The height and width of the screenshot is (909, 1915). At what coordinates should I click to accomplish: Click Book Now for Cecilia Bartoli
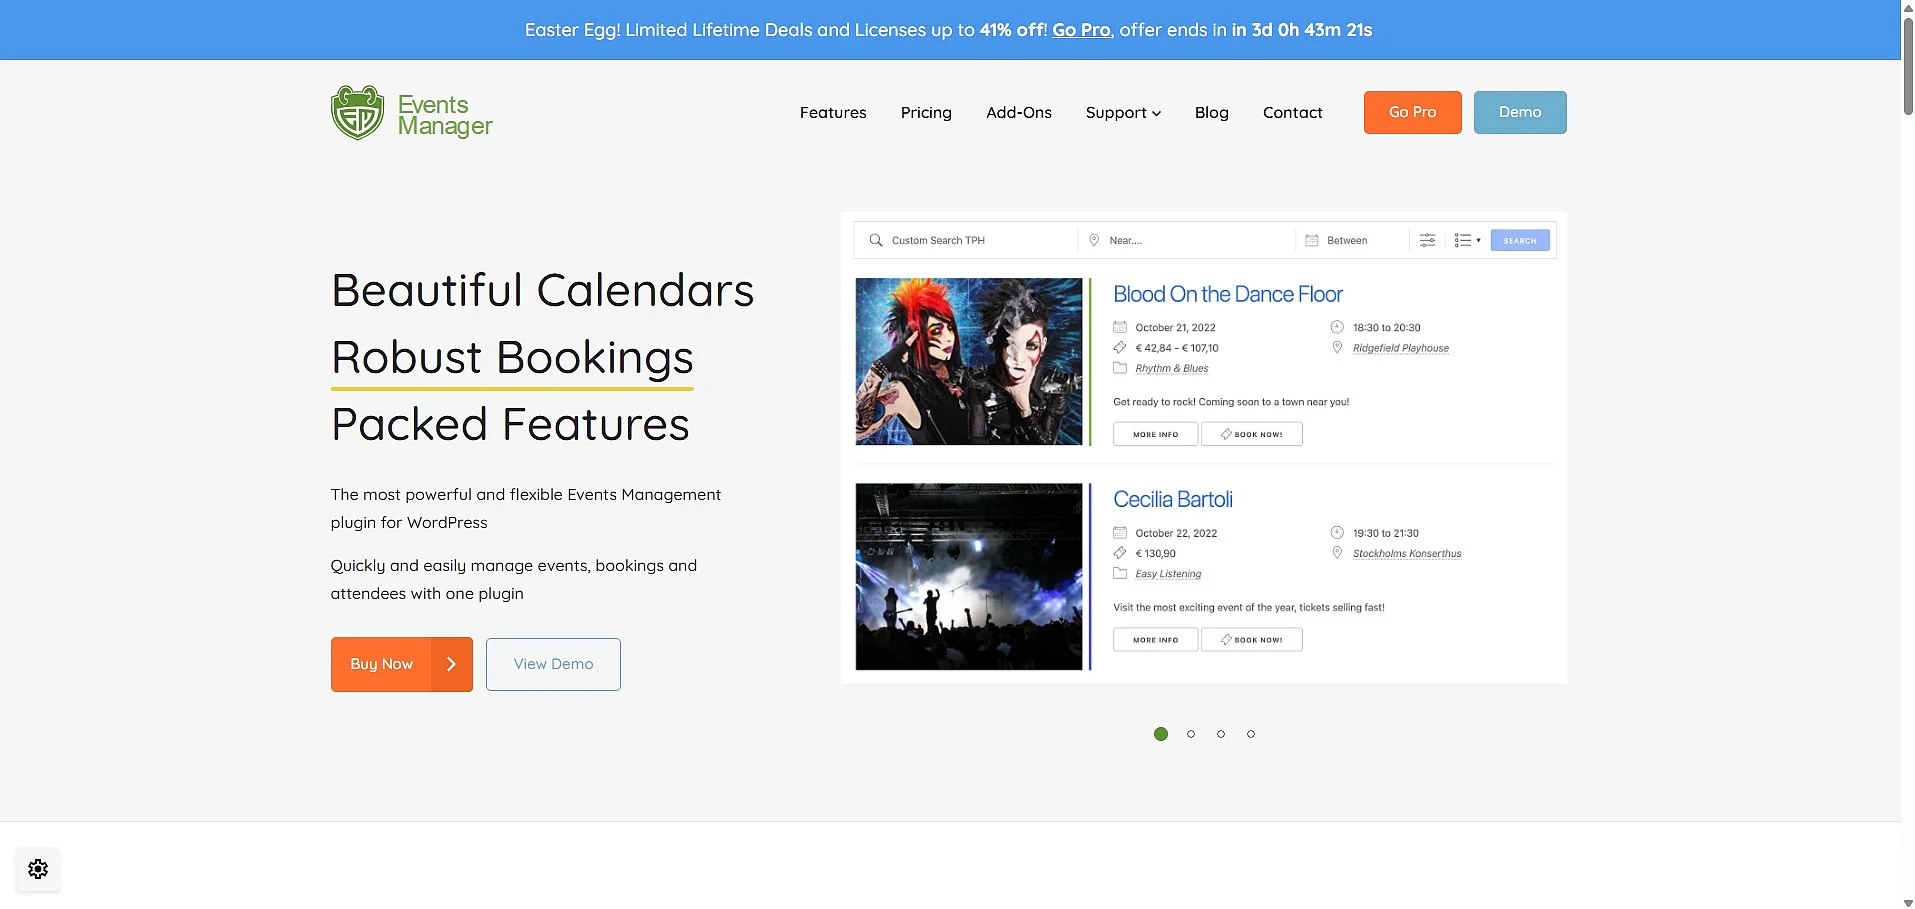(1252, 639)
